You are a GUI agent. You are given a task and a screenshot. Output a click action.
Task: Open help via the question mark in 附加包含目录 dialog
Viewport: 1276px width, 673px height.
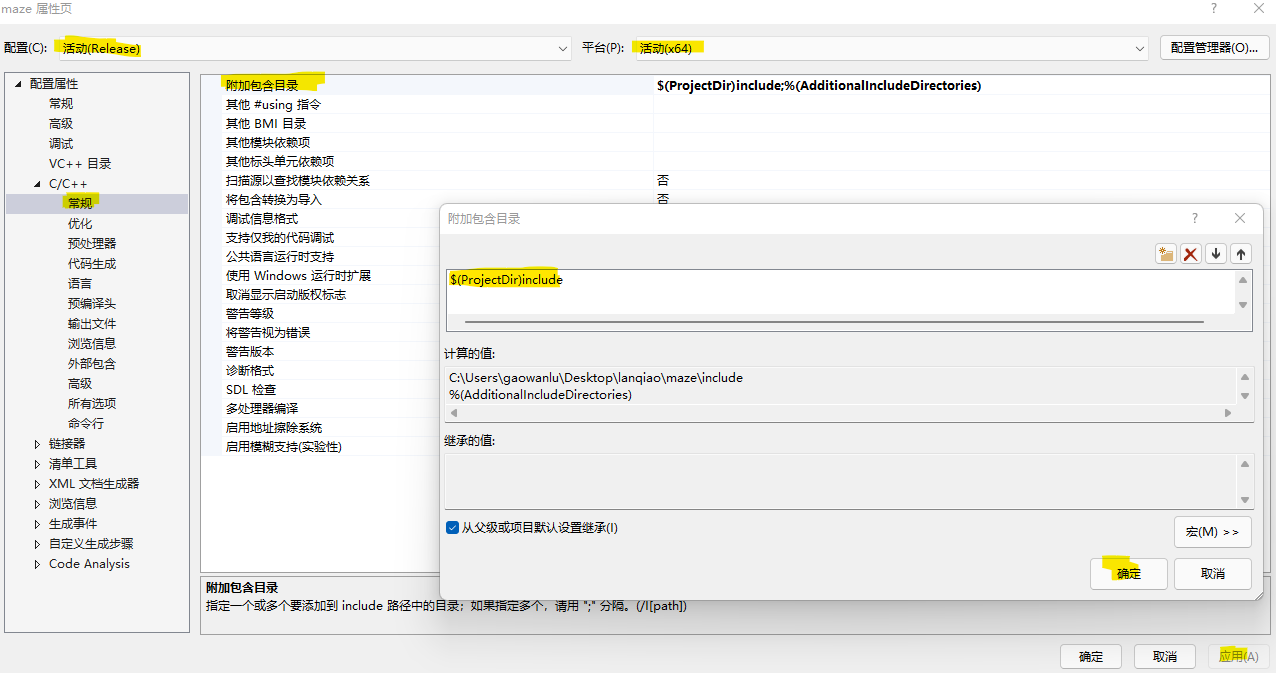[1194, 217]
